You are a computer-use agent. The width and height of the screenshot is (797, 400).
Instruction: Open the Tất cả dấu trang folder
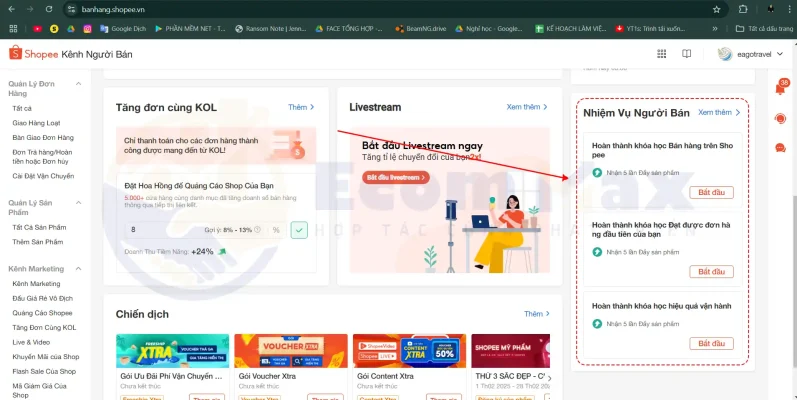764,29
